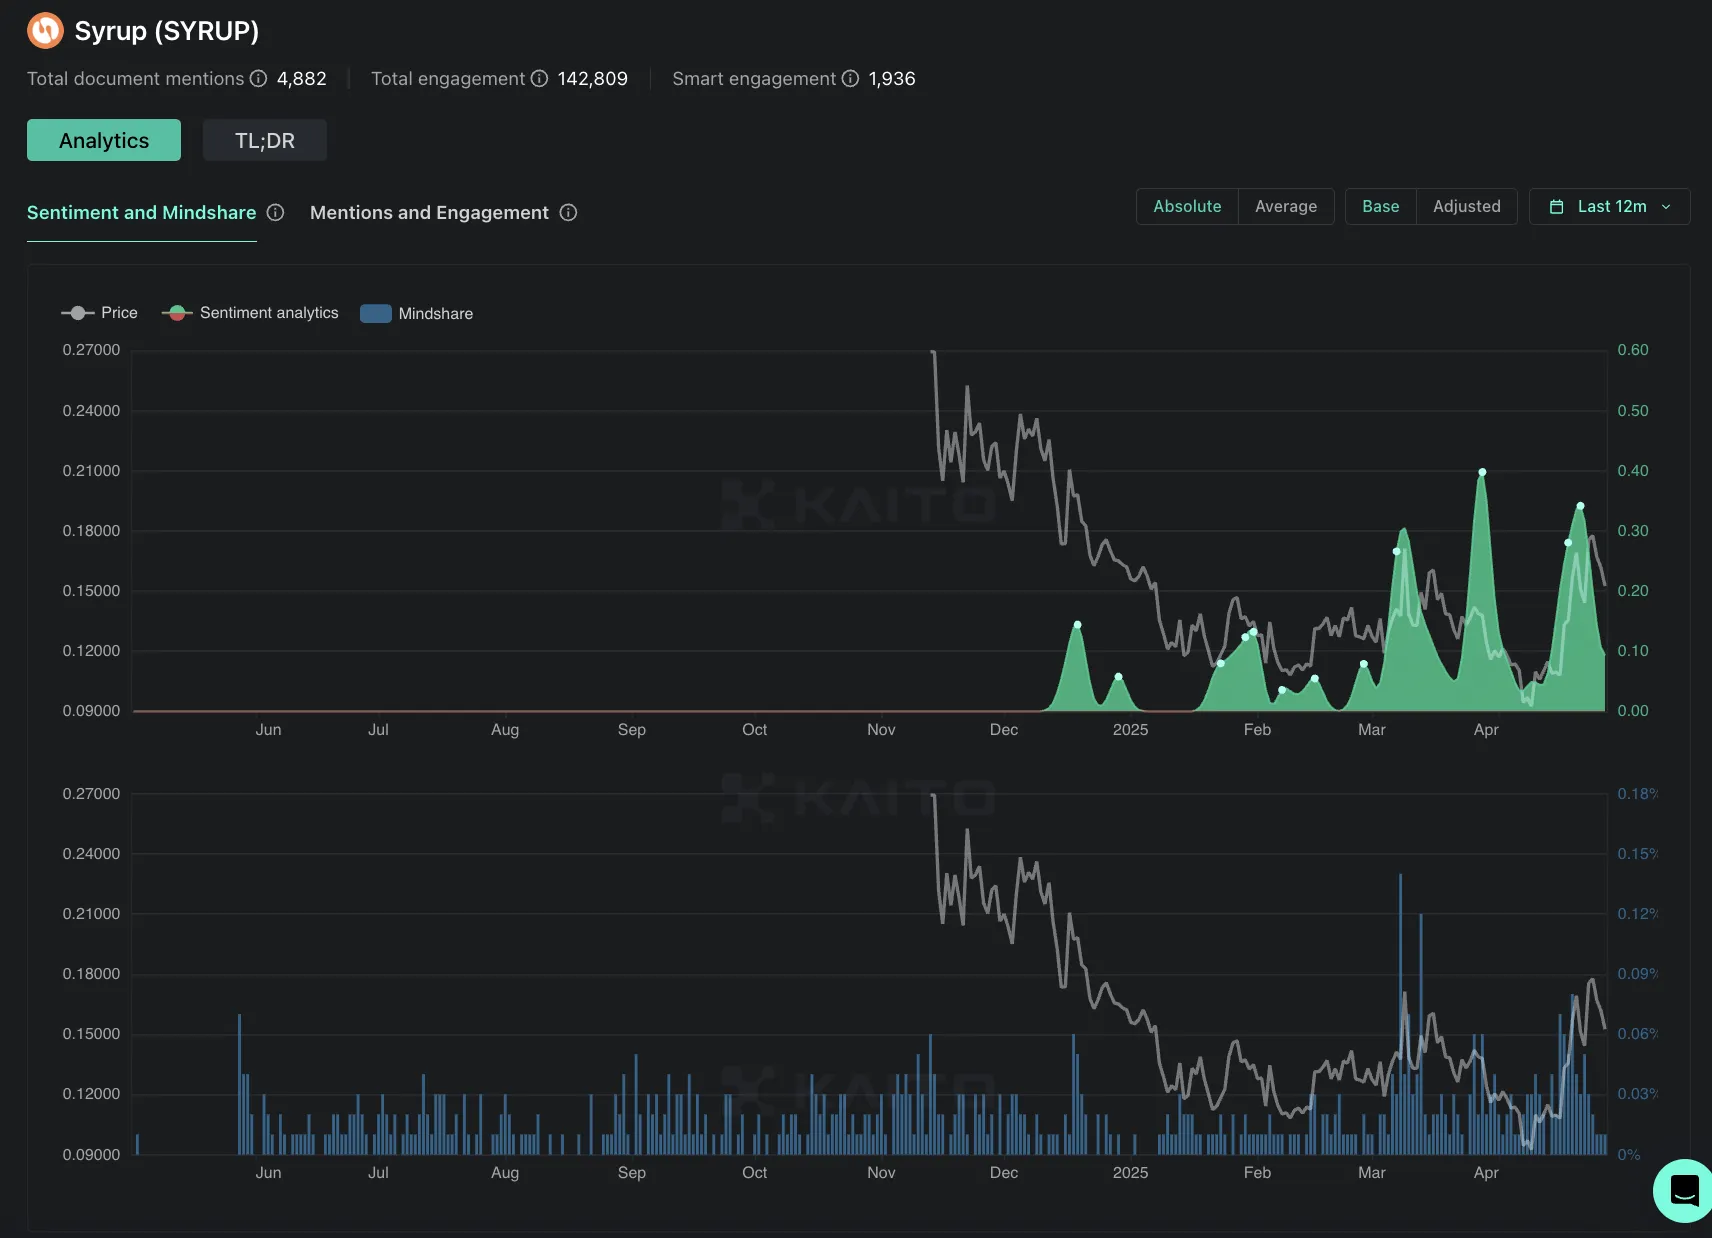This screenshot has width=1712, height=1238.
Task: Toggle Mindshare series in legend
Action: coord(416,313)
